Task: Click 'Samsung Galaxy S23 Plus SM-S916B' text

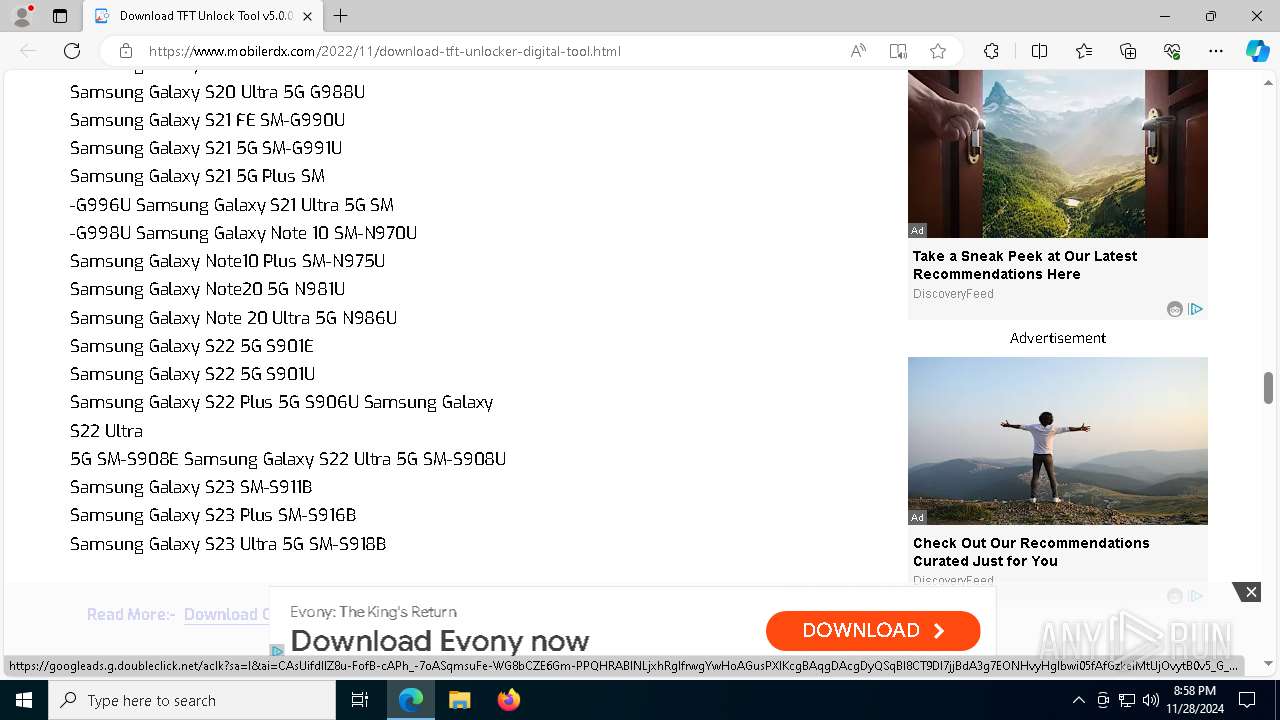Action: pos(213,515)
